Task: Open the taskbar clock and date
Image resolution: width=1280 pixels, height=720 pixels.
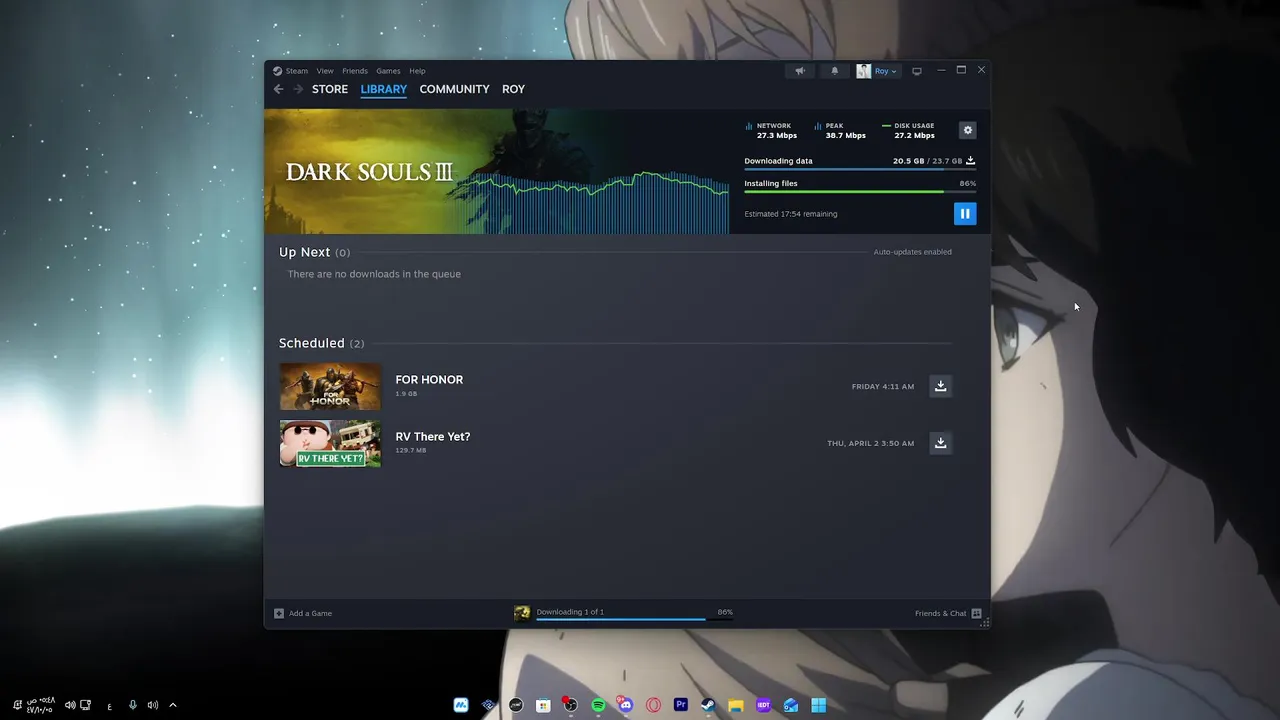Action: (x=40, y=705)
